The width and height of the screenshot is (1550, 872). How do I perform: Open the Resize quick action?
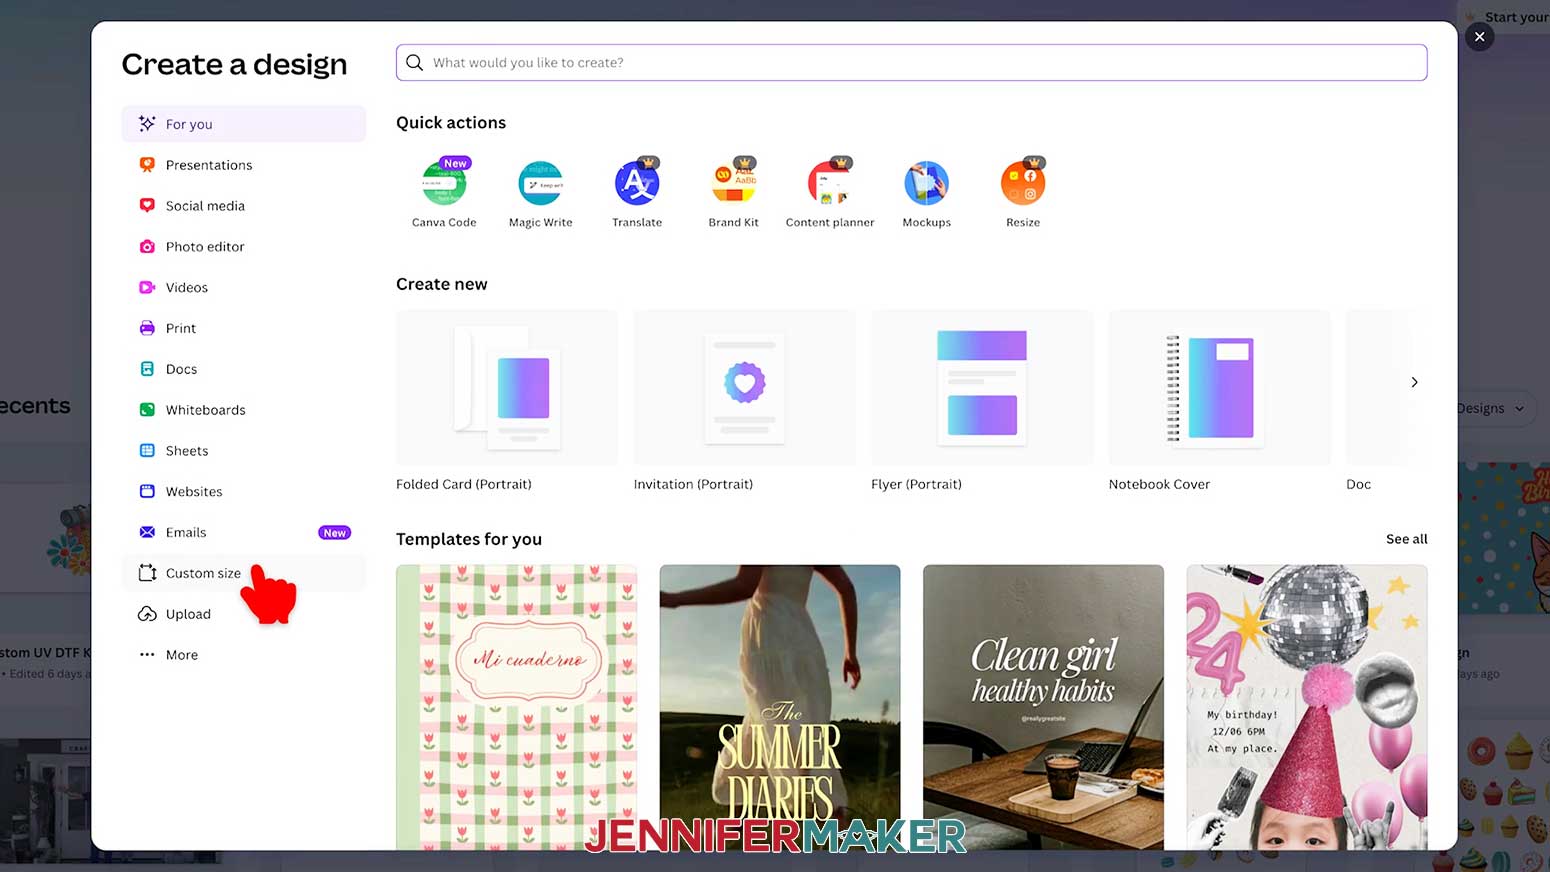[1023, 194]
